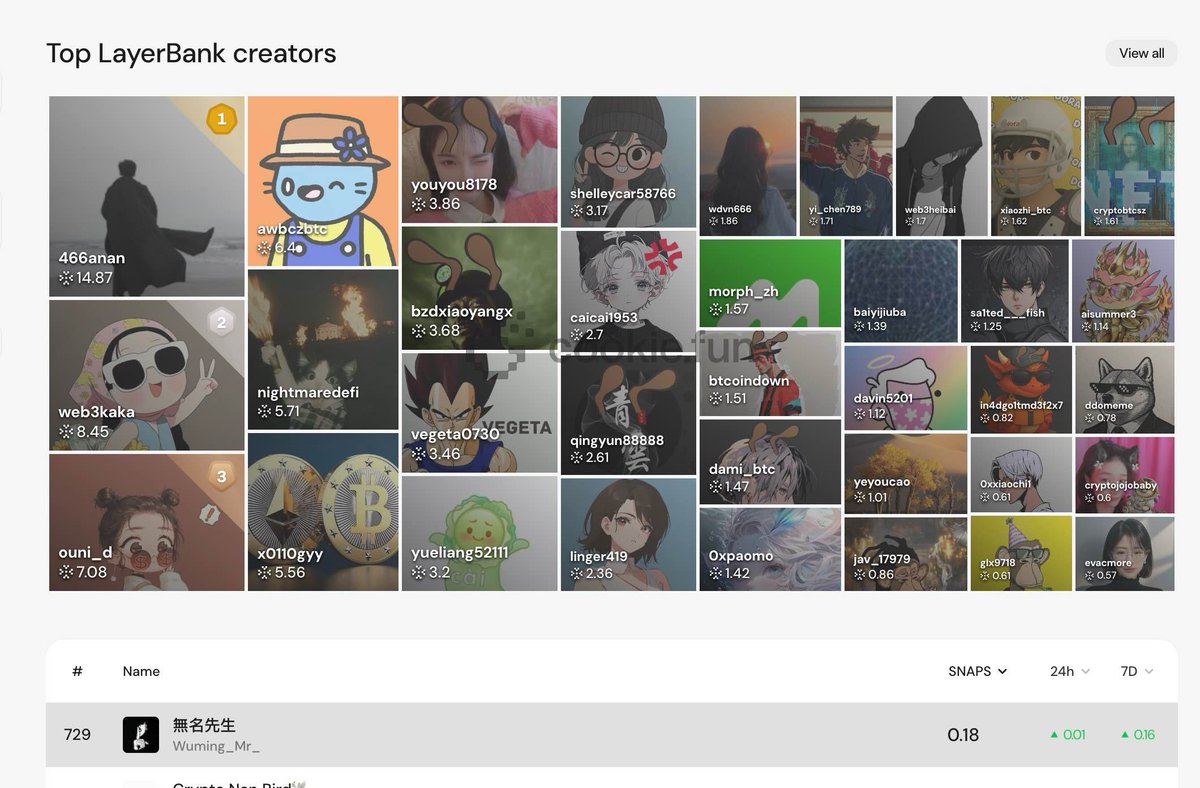The image size is (1200, 788).
Task: Open the in4dg0ltmd3f2x7 creator tile
Action: (x=1021, y=389)
